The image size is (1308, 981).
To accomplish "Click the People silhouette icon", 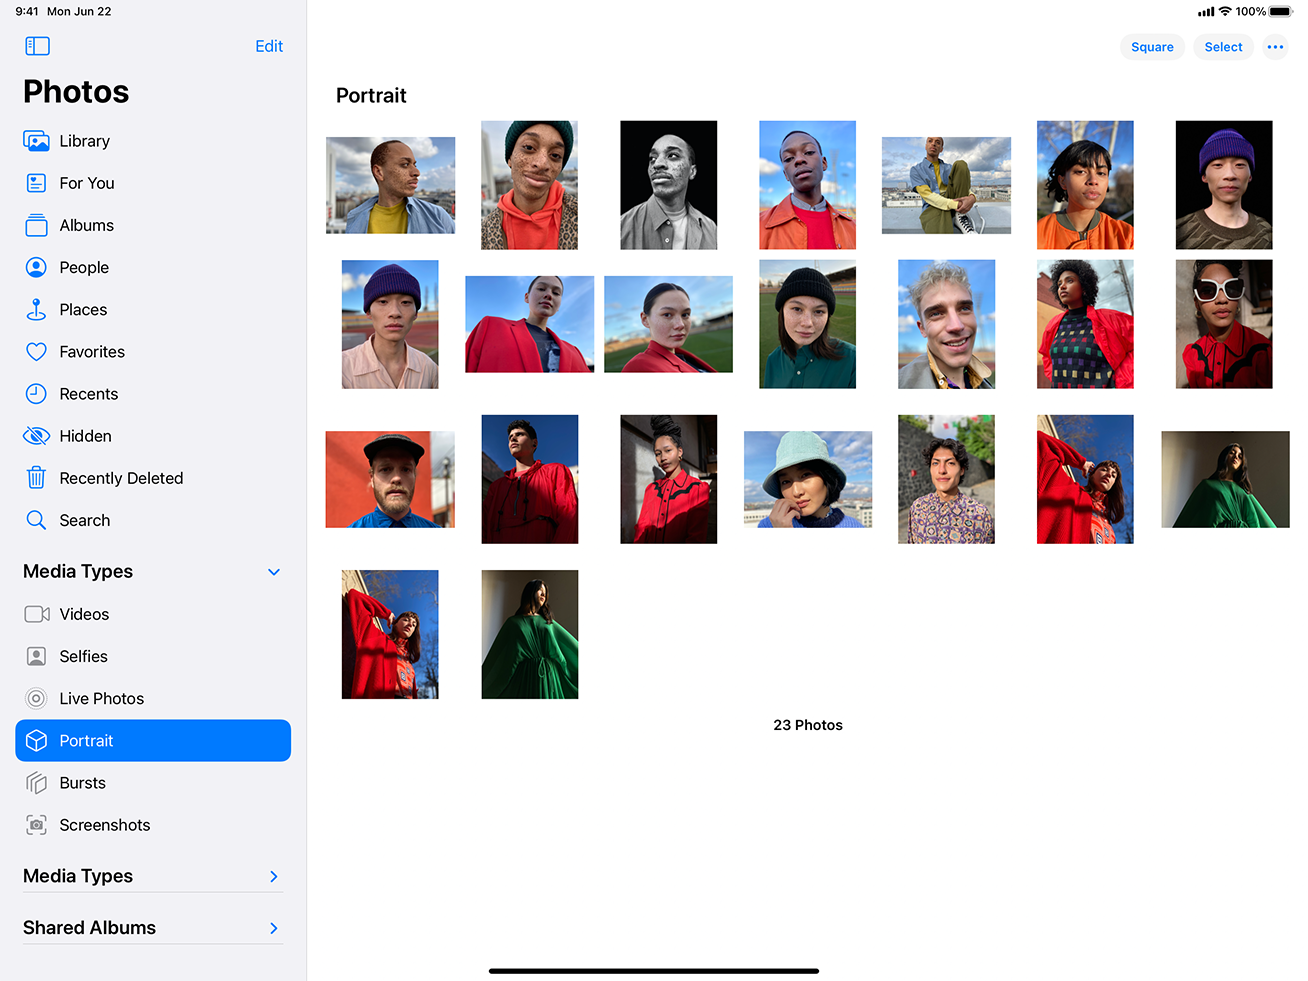I will pyautogui.click(x=36, y=267).
